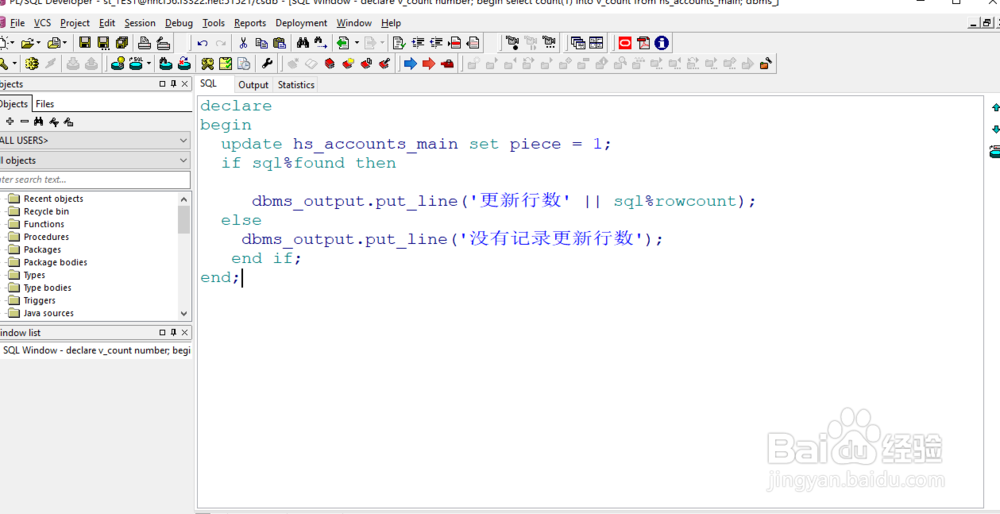Pin the Window list panel
The width and height of the screenshot is (1000, 514).
click(173, 333)
